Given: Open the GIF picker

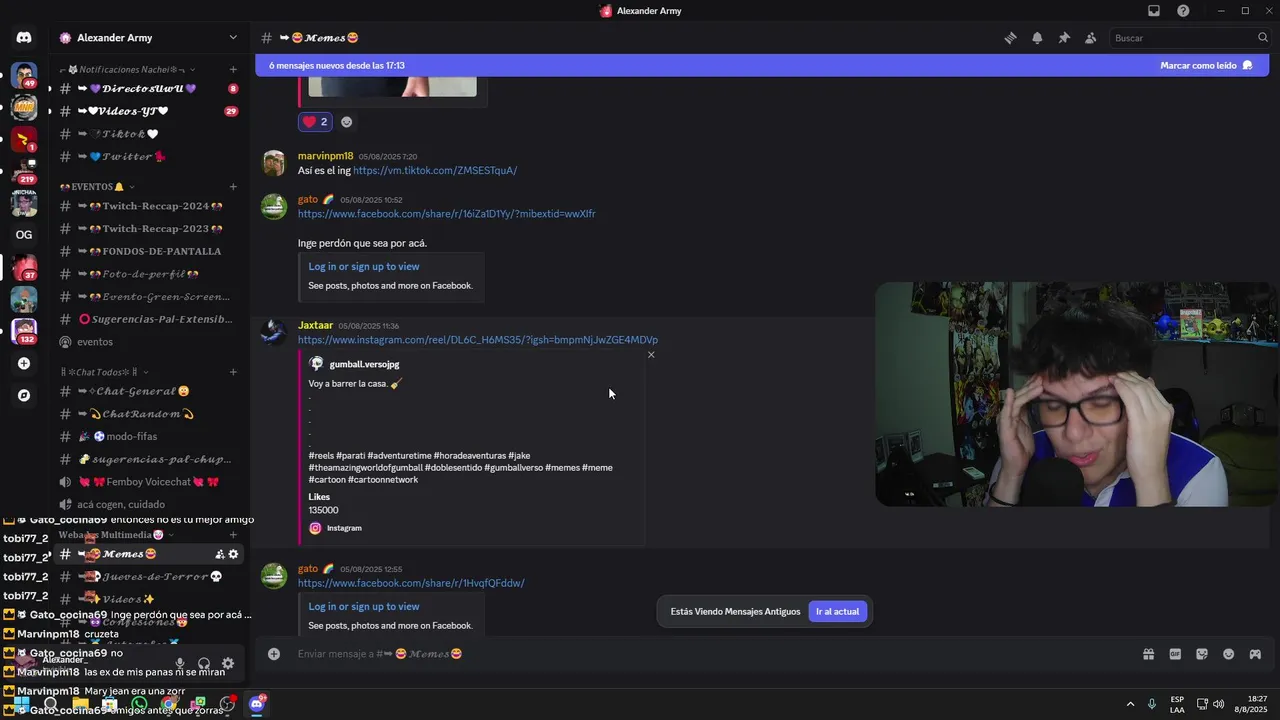Looking at the screenshot, I should point(1175,654).
